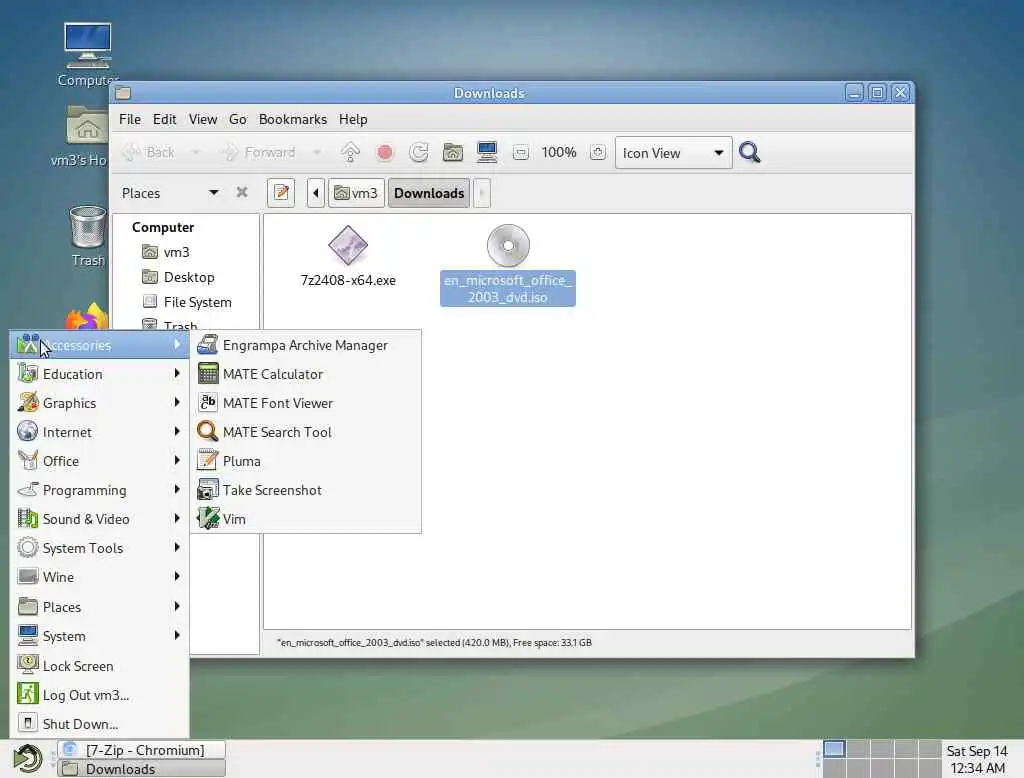
Task: Expand the Wine submenu
Action: pos(99,577)
